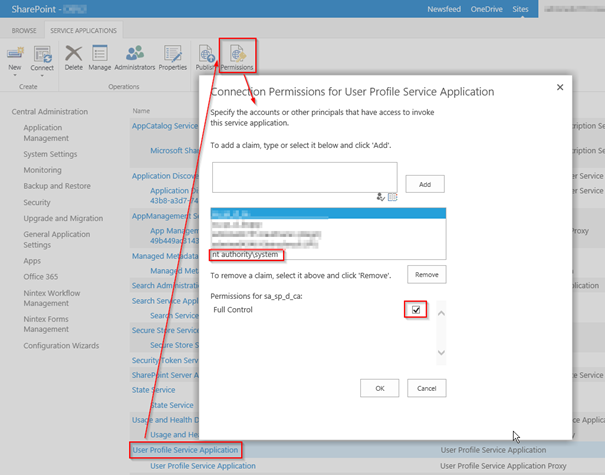605x475 pixels.
Task: Confirm the dialog with OK
Action: 379,388
